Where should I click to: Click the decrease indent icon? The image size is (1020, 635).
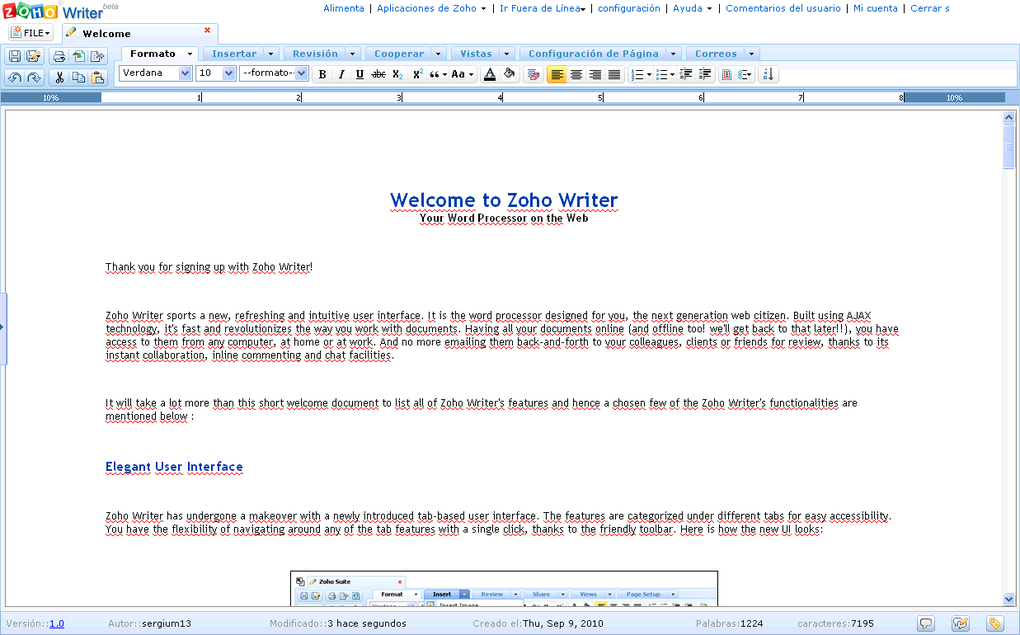[x=685, y=73]
